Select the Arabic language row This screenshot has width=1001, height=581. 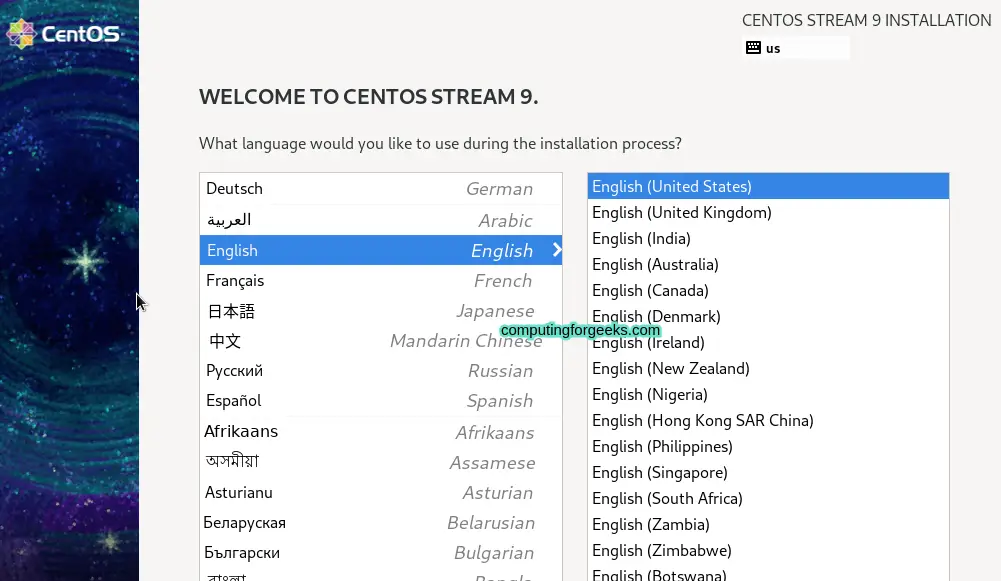(381, 220)
